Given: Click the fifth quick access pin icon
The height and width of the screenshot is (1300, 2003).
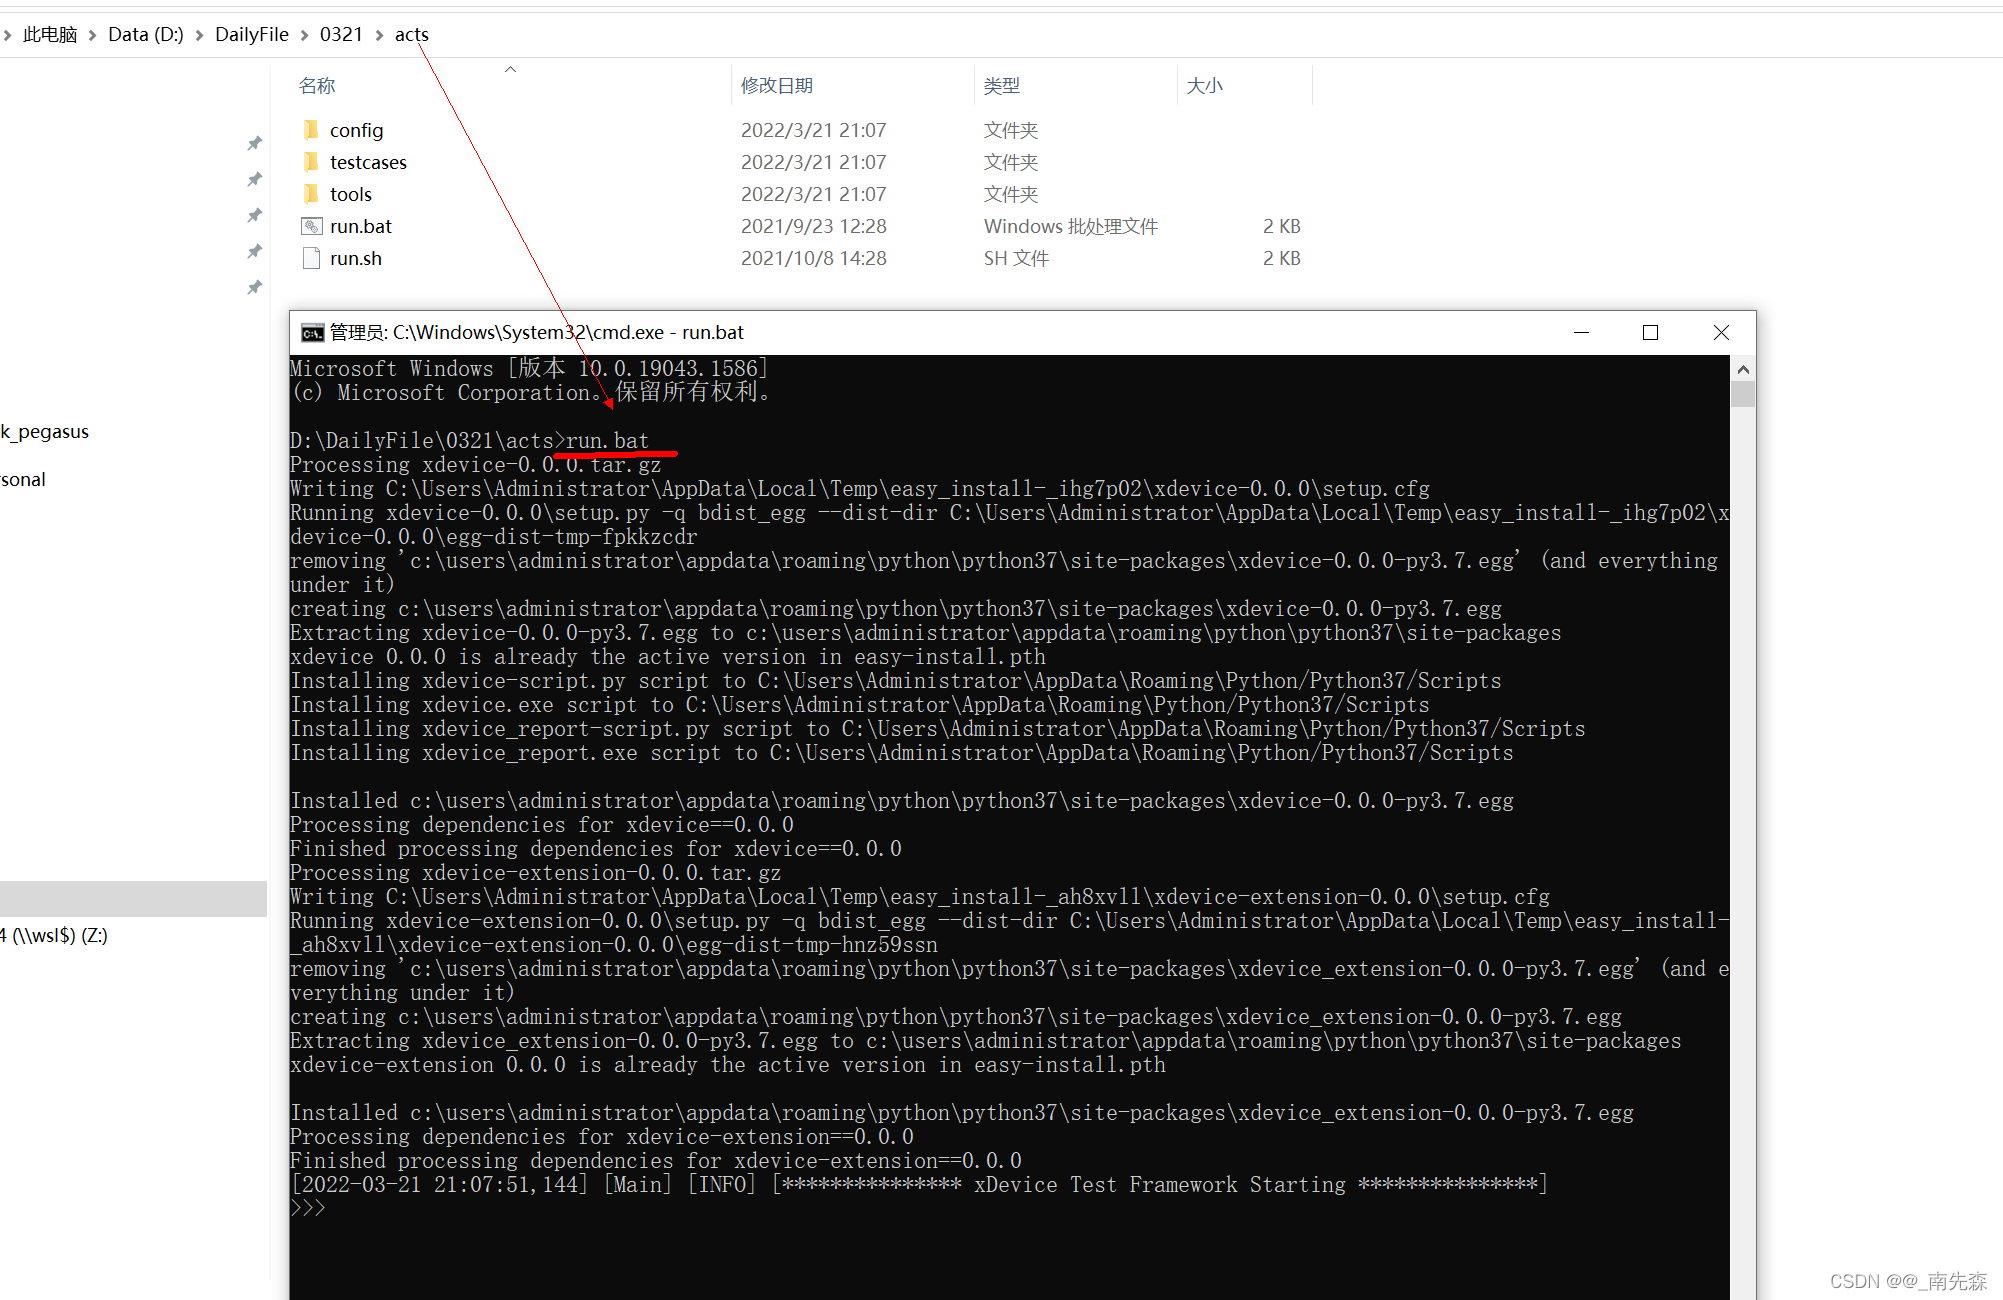Looking at the screenshot, I should click(255, 287).
